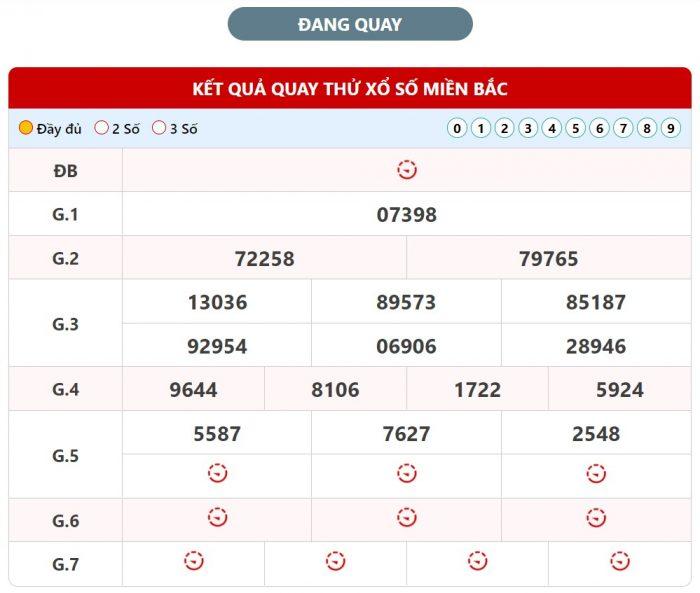Screen dimensions: 700x593
Task: Select the Đầy đủ radio option
Action: coord(26,128)
